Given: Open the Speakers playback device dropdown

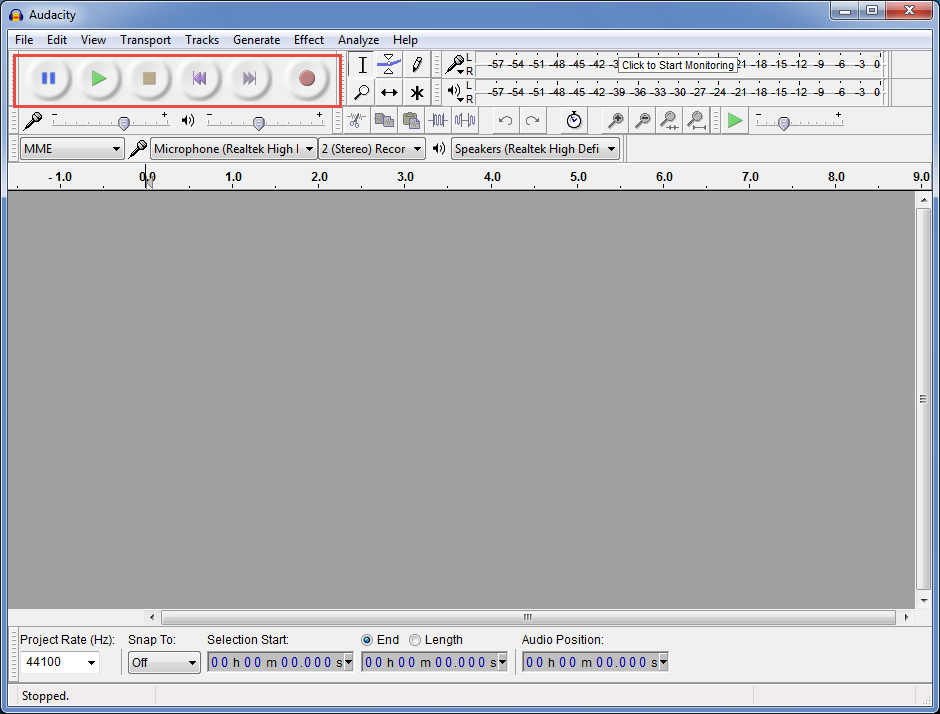Looking at the screenshot, I should pos(535,149).
